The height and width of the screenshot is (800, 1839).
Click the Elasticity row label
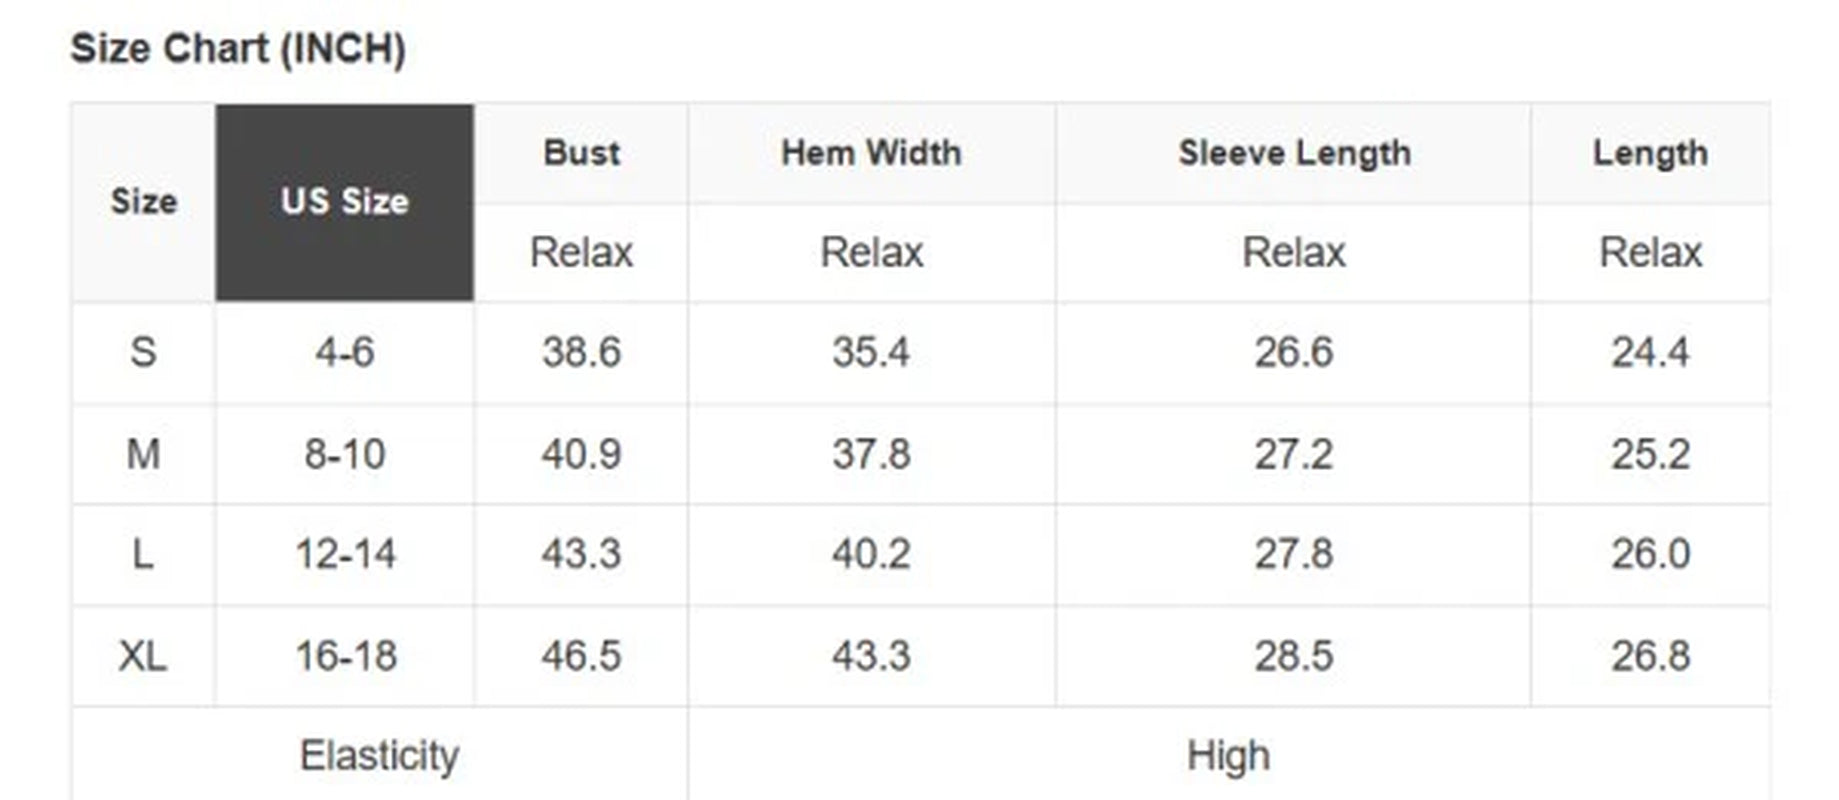379,756
